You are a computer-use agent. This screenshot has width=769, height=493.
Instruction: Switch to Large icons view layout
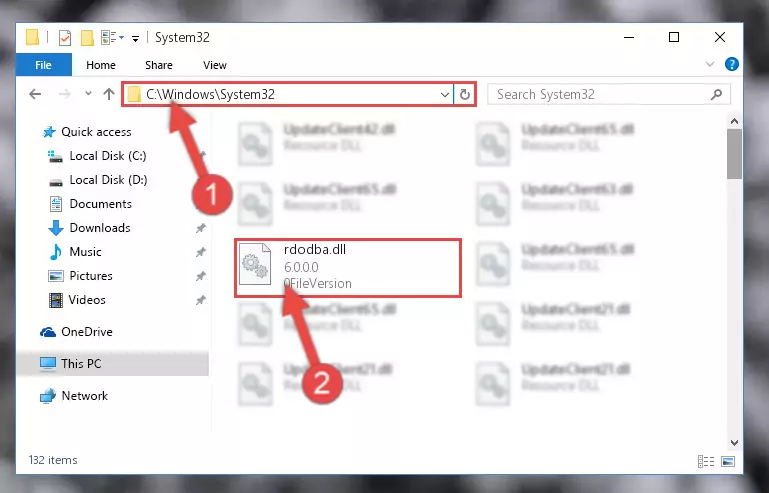[x=728, y=461]
